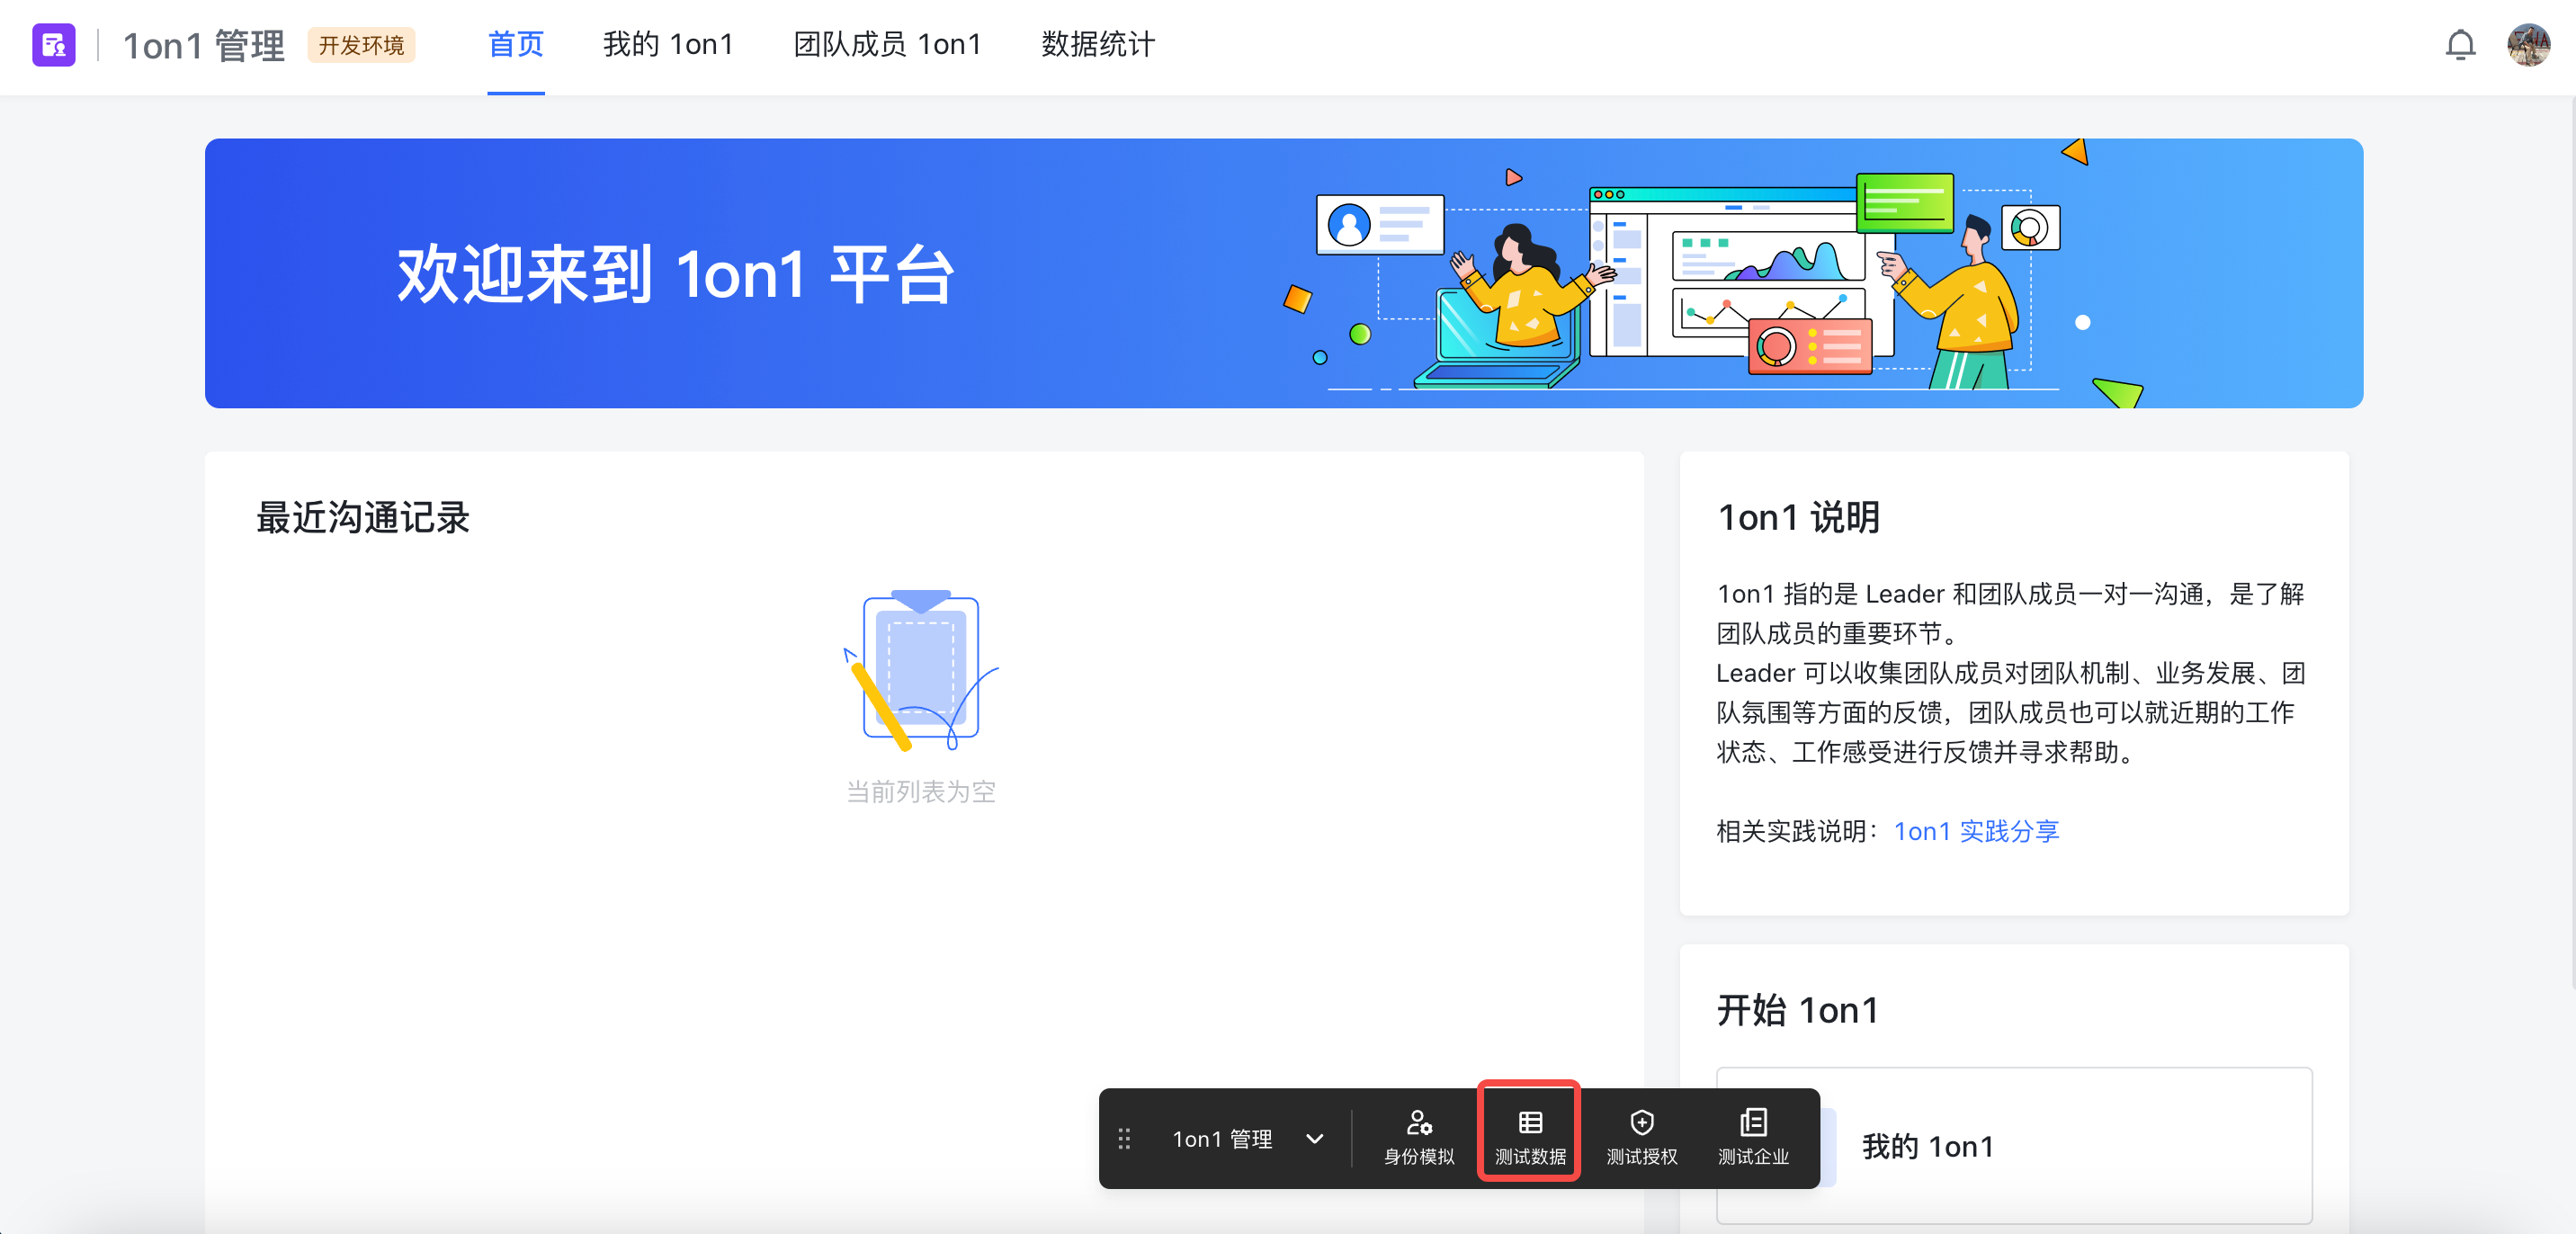Viewport: 2576px width, 1234px height.
Task: Click the empty list clipboard illustration
Action: [921, 669]
